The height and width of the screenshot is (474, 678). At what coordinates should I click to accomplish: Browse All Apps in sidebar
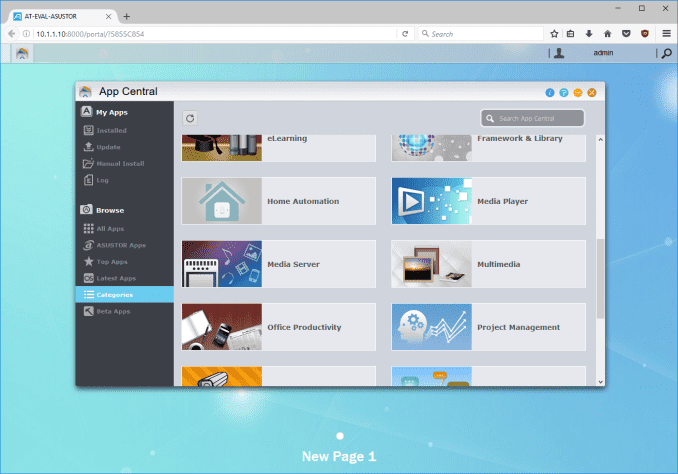coord(109,229)
